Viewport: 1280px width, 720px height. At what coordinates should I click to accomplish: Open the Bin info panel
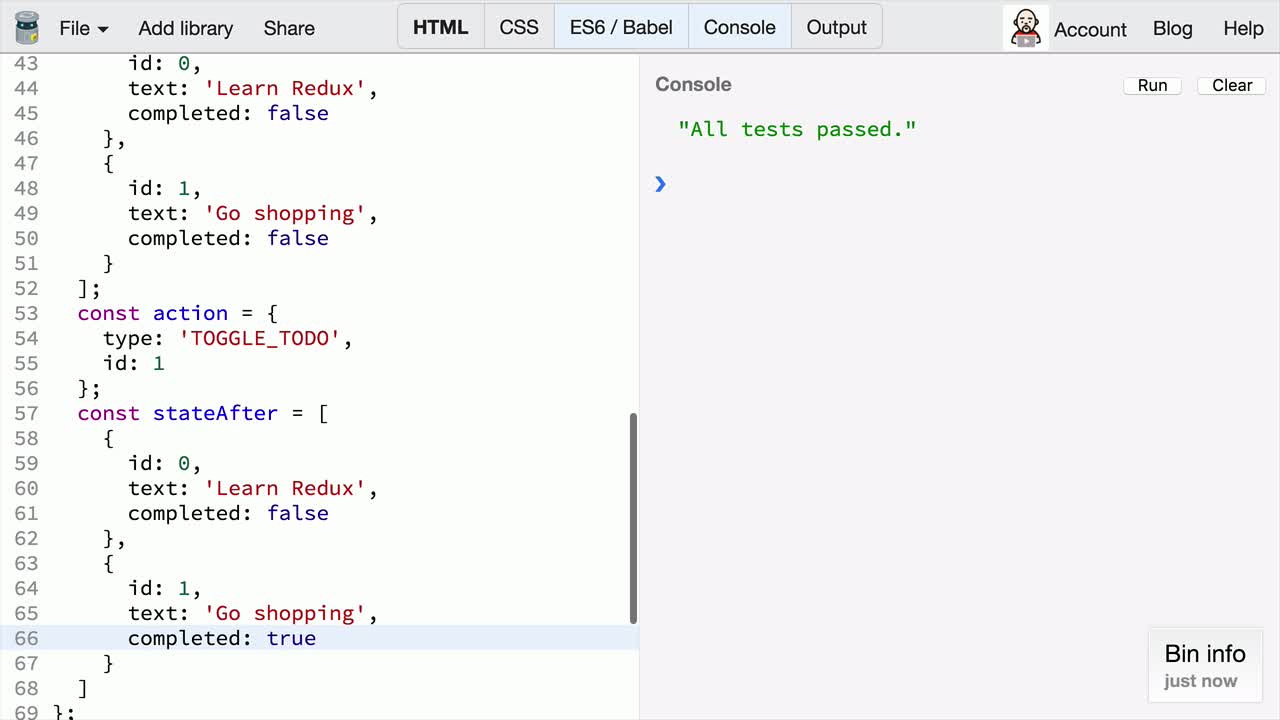click(x=1204, y=666)
